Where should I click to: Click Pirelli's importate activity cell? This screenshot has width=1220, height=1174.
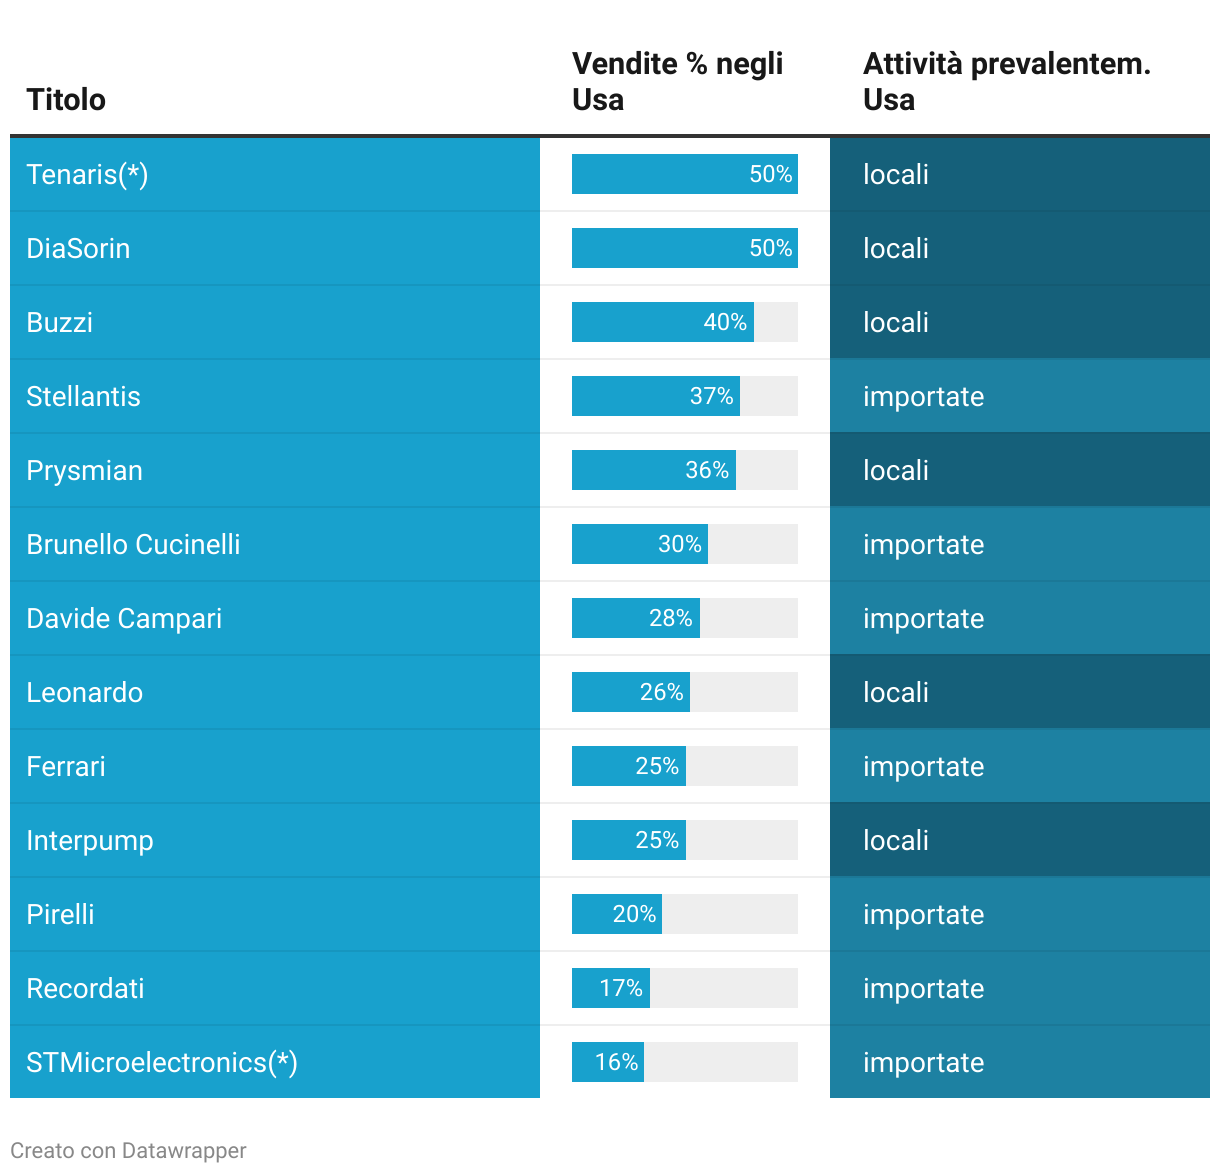coord(923,915)
